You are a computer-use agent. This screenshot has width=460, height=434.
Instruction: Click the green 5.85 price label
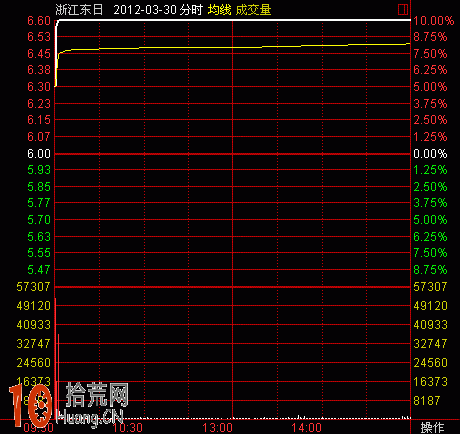[x=39, y=187]
